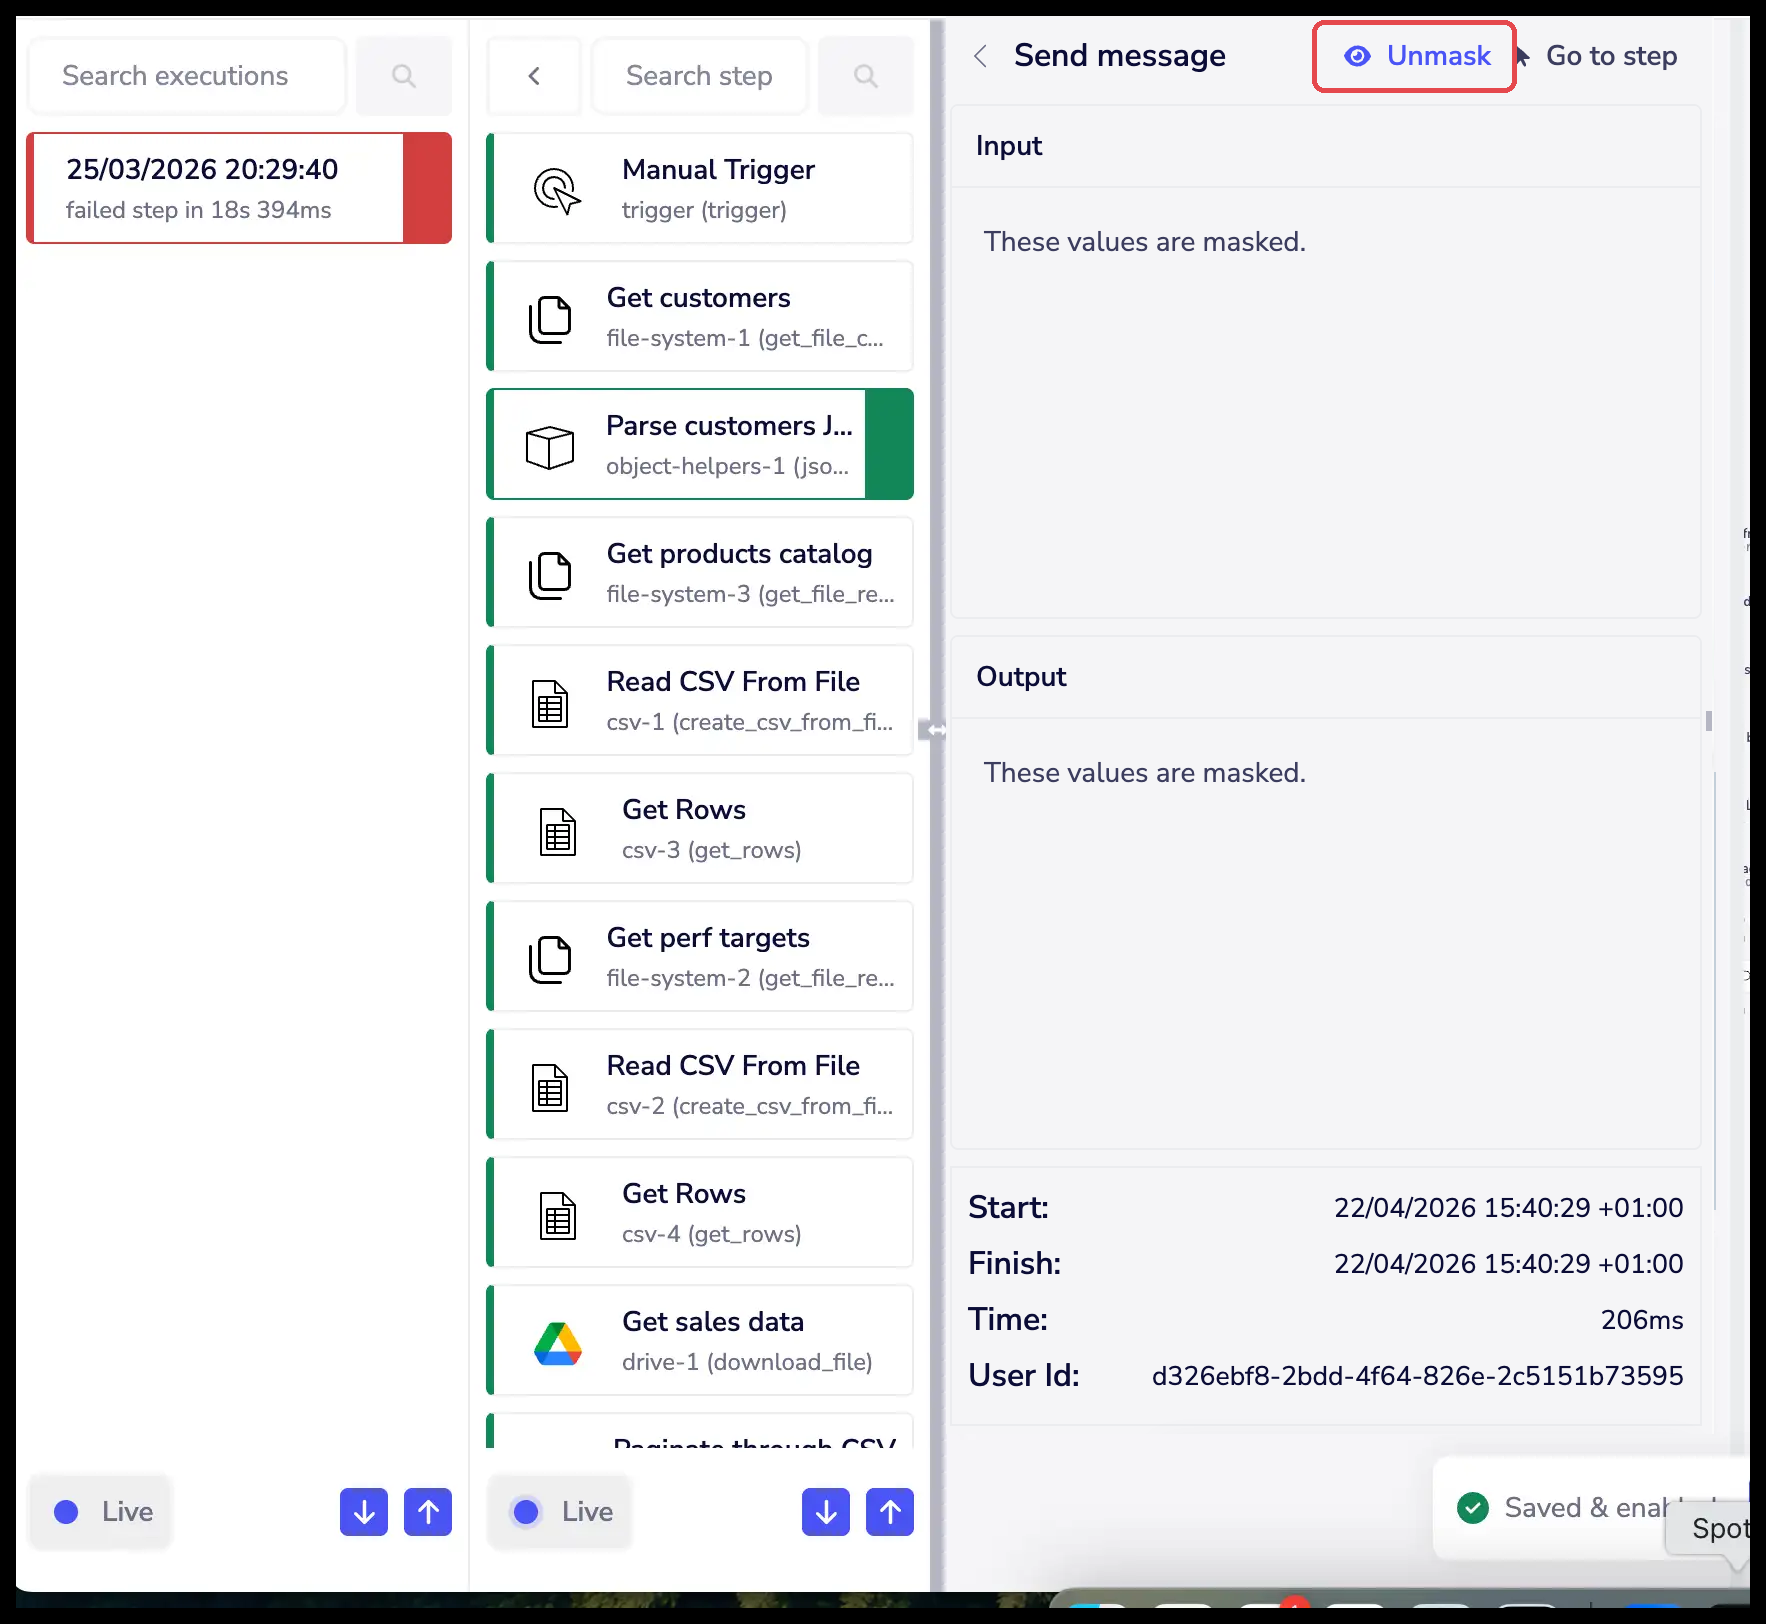The image size is (1766, 1624).
Task: Open Read CSV From File csv-1 step
Action: coord(700,700)
